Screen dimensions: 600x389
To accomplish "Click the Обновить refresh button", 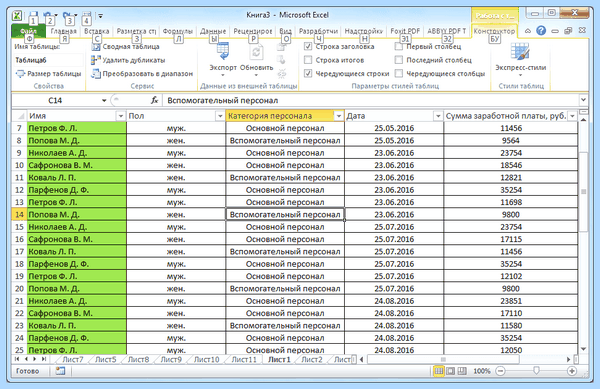I will click(256, 59).
